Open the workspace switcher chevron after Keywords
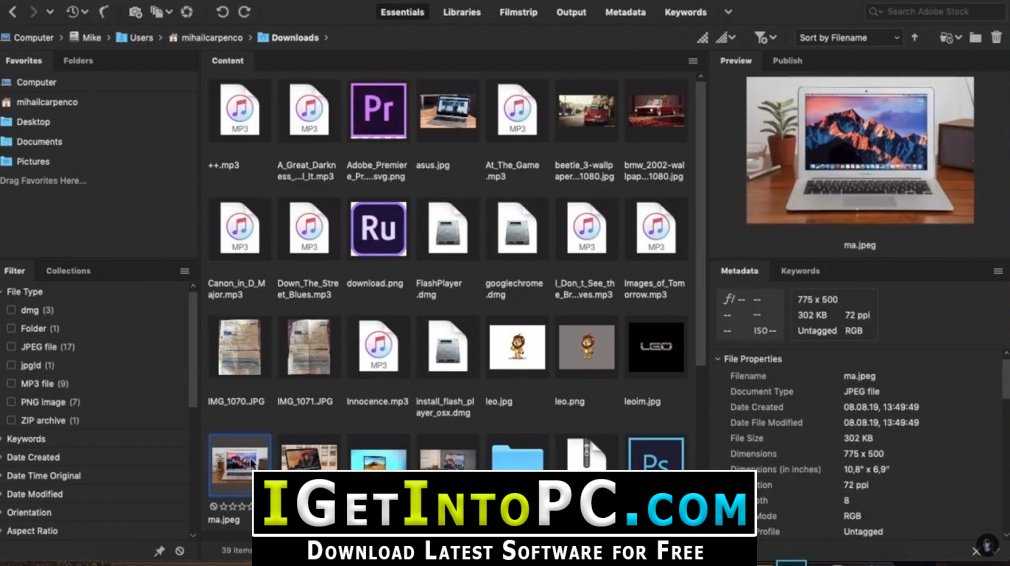 [728, 12]
